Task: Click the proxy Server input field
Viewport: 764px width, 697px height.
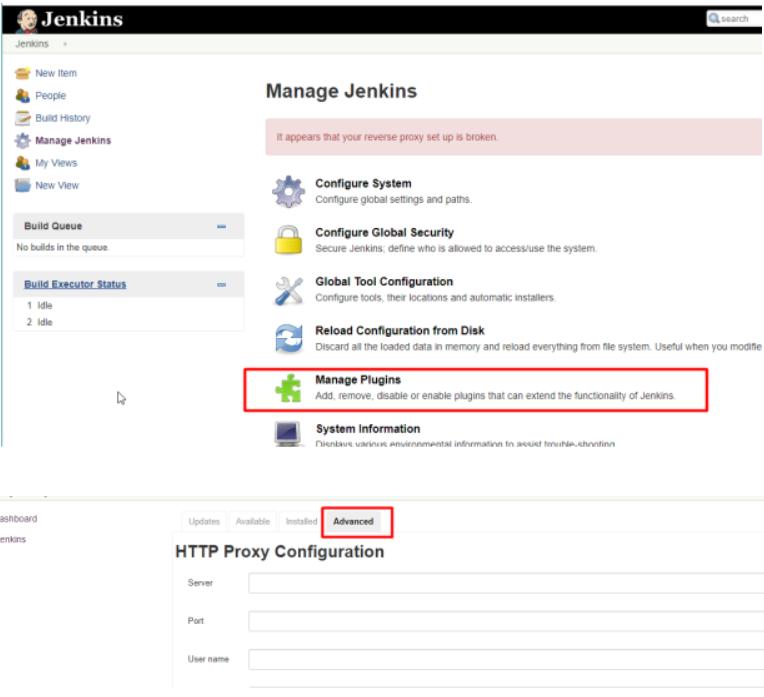Action: [x=505, y=583]
